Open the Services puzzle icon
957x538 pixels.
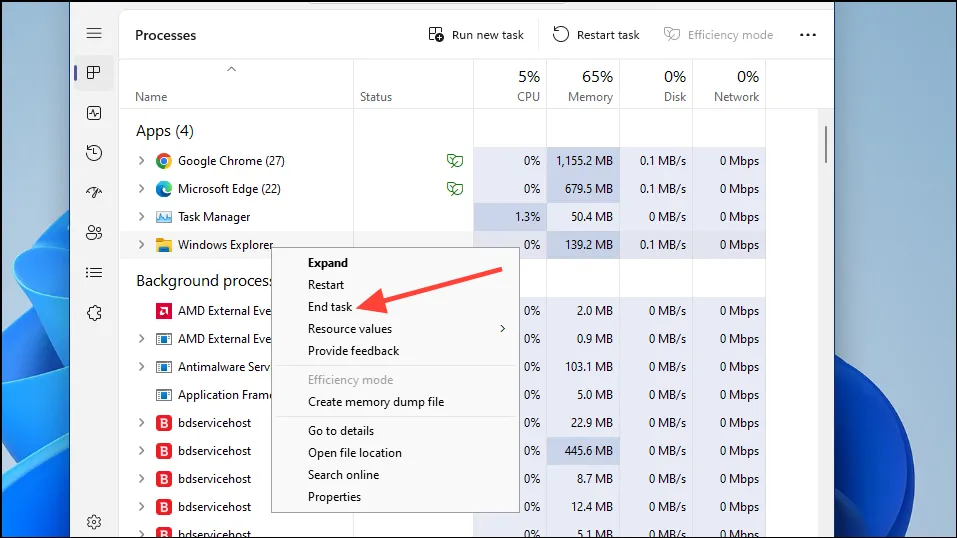pyautogui.click(x=94, y=313)
